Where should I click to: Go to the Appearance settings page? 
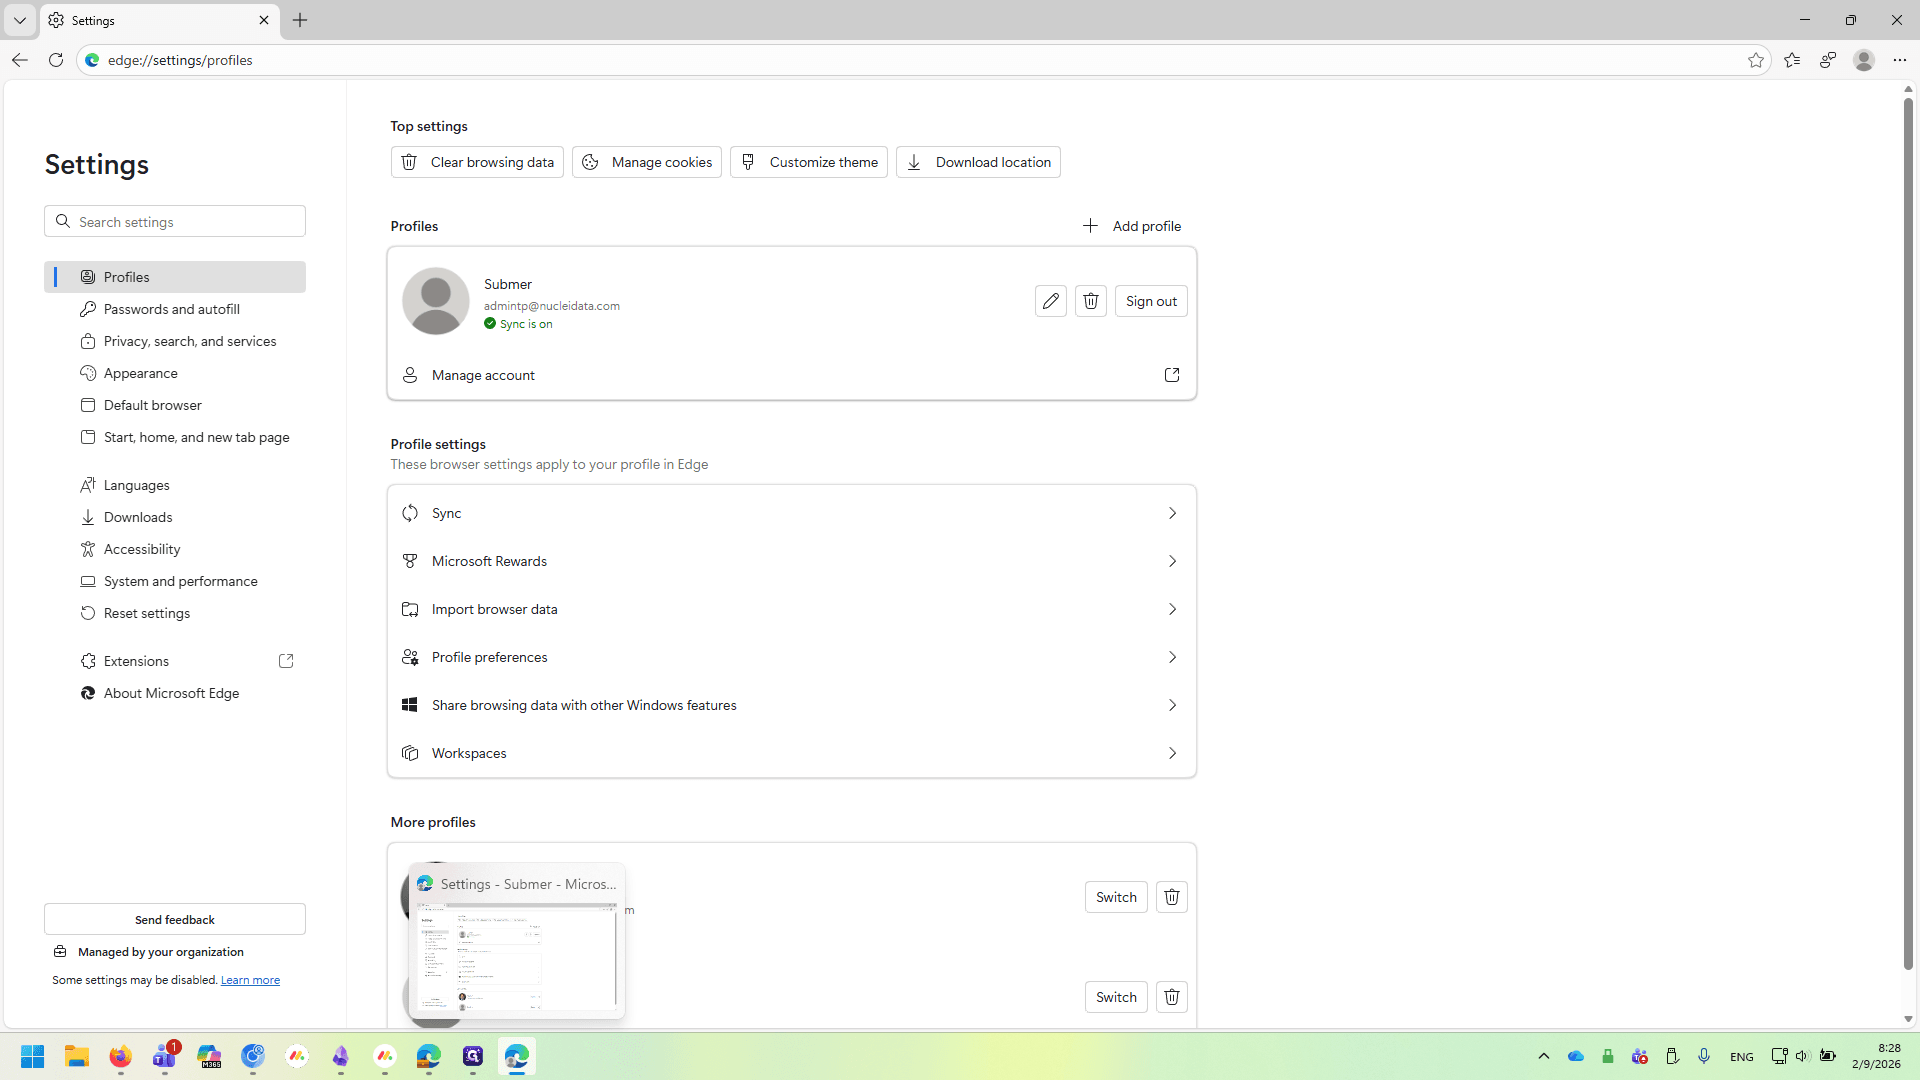click(x=175, y=373)
